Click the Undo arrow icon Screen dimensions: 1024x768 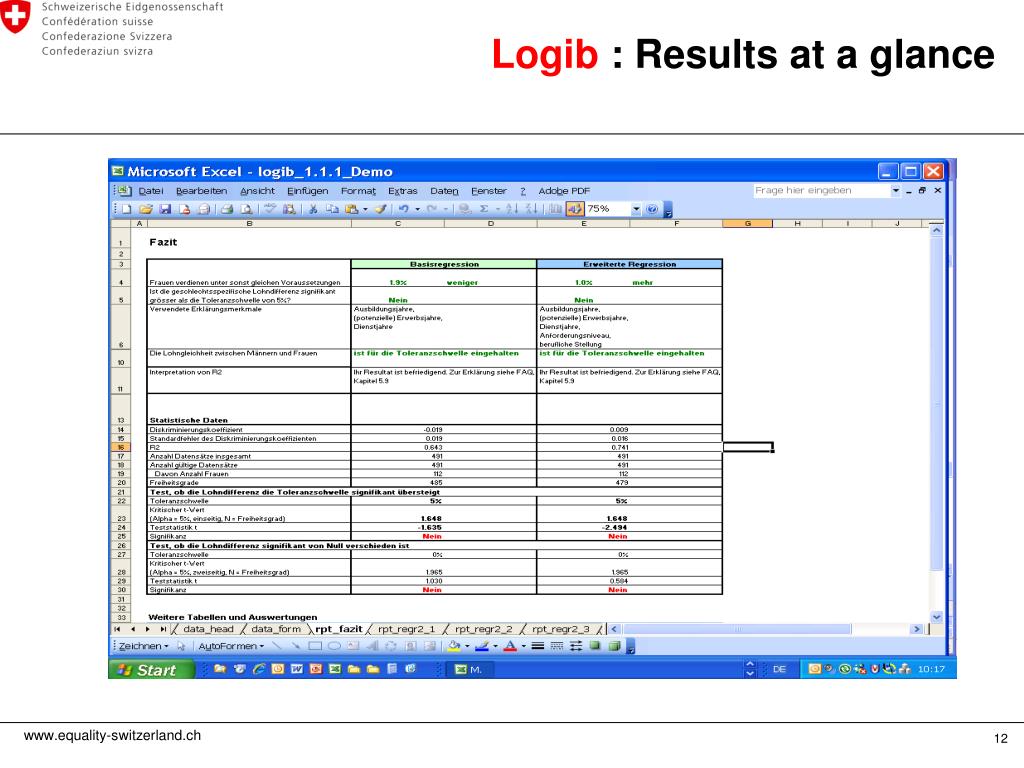404,209
